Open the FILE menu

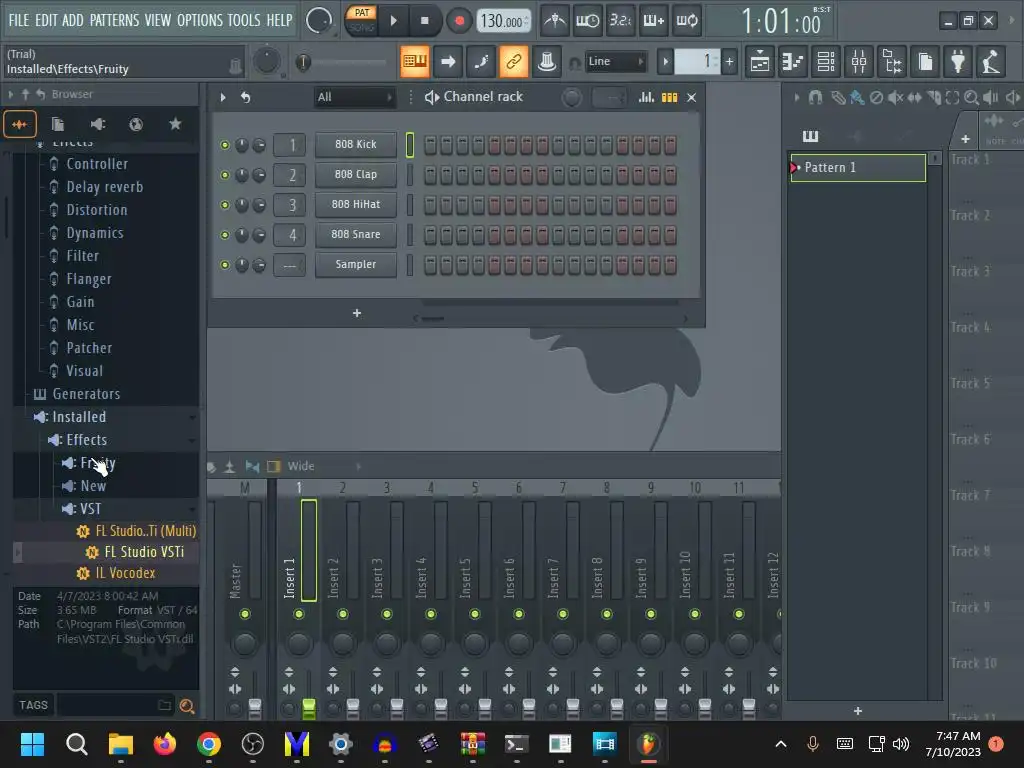pyautogui.click(x=19, y=20)
